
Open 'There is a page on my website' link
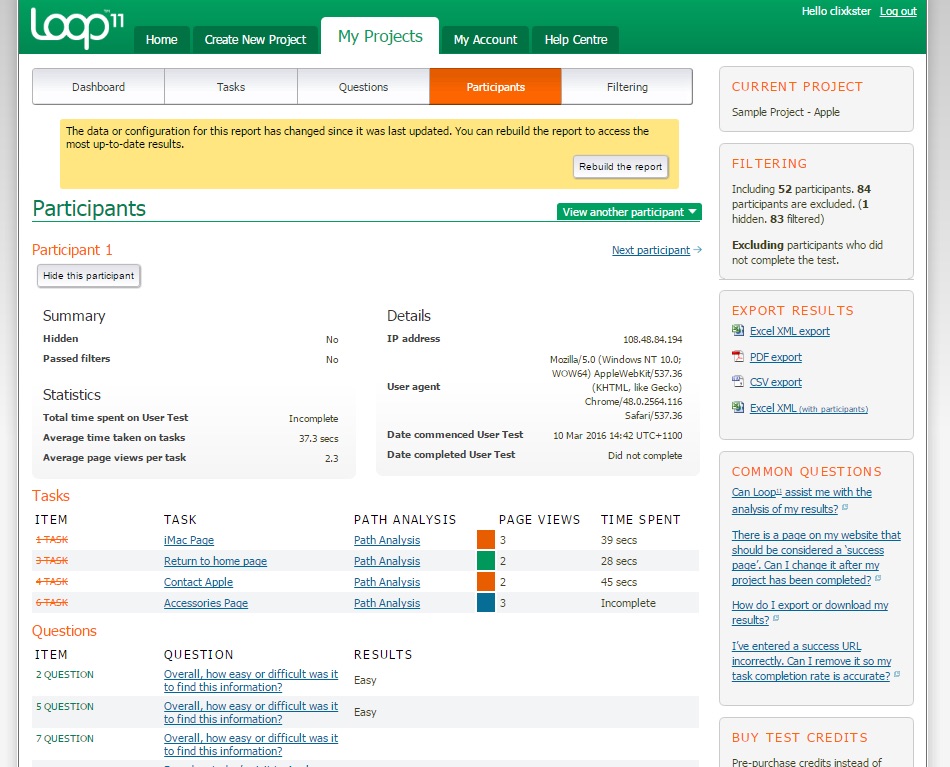pyautogui.click(x=816, y=557)
